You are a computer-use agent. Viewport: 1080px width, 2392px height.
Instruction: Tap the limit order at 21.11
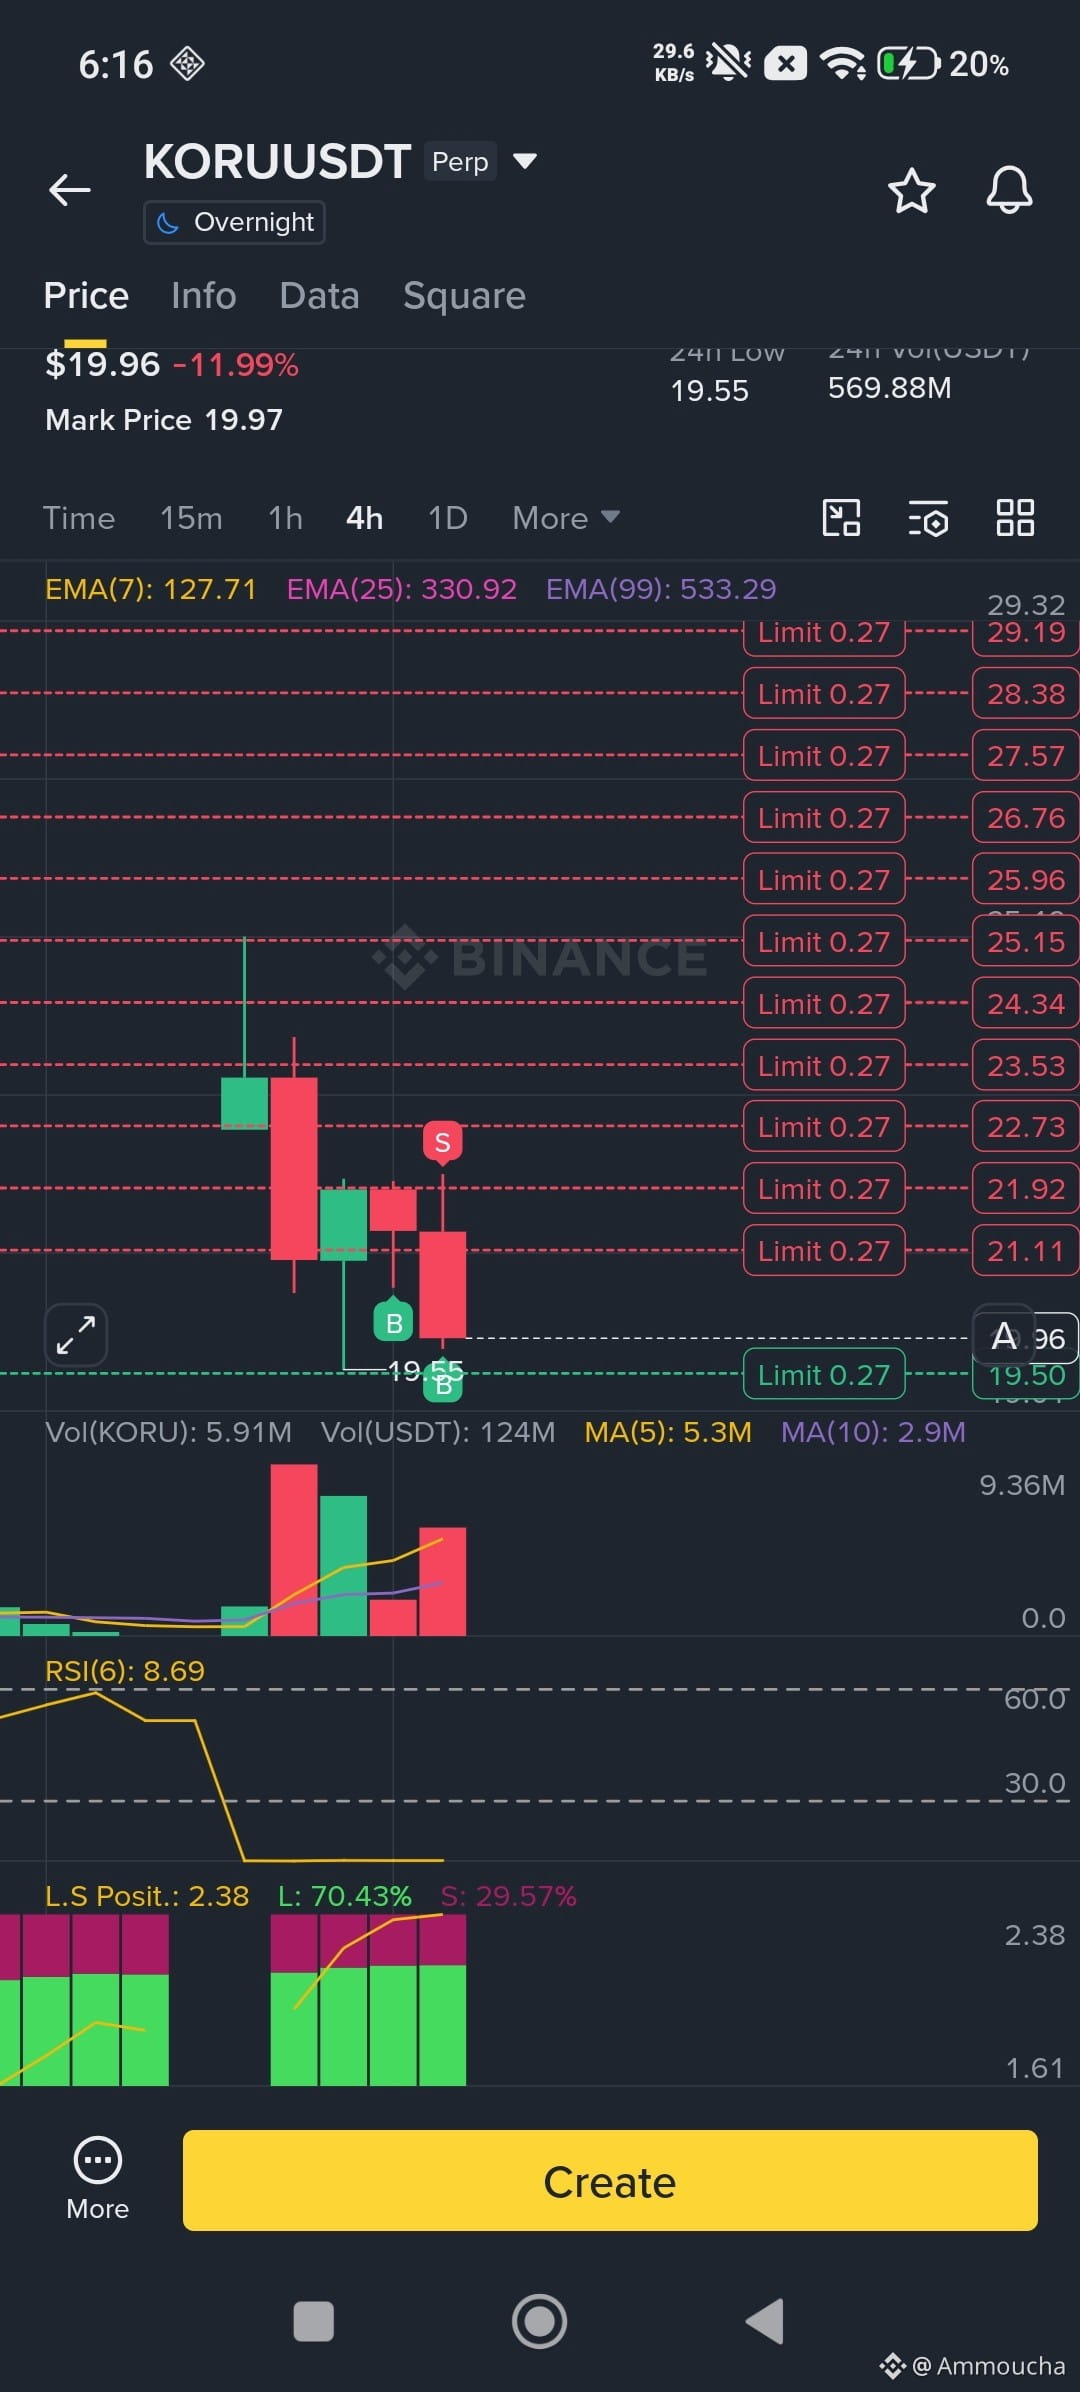click(824, 1251)
